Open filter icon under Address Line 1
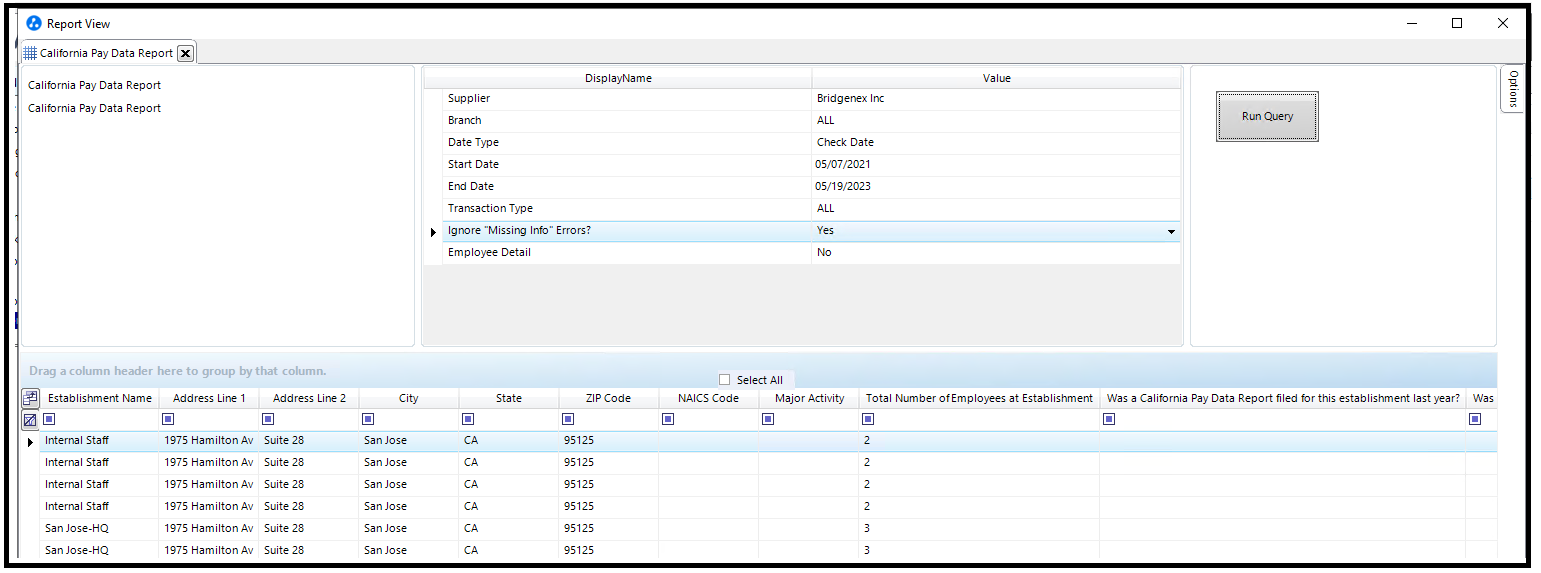 click(x=168, y=420)
